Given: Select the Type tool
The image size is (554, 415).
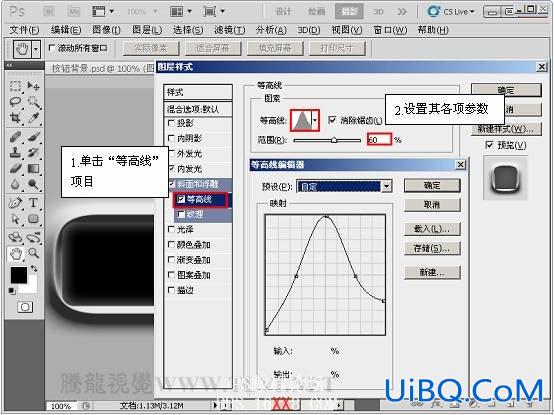Looking at the screenshot, I should (x=34, y=203).
